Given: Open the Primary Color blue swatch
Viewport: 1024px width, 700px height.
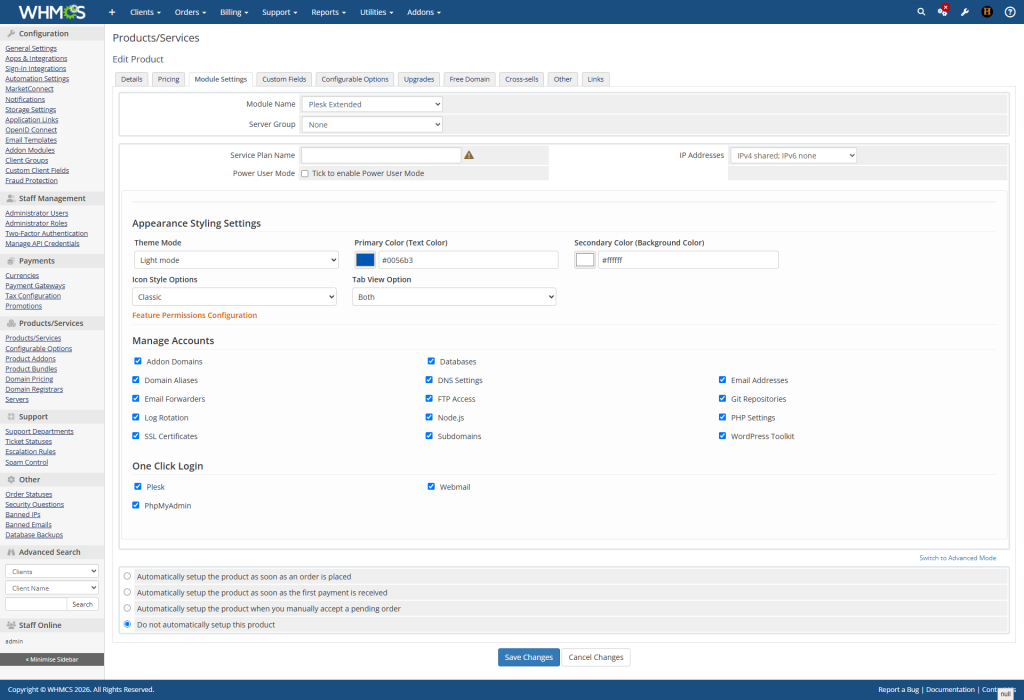Looking at the screenshot, I should [x=365, y=260].
